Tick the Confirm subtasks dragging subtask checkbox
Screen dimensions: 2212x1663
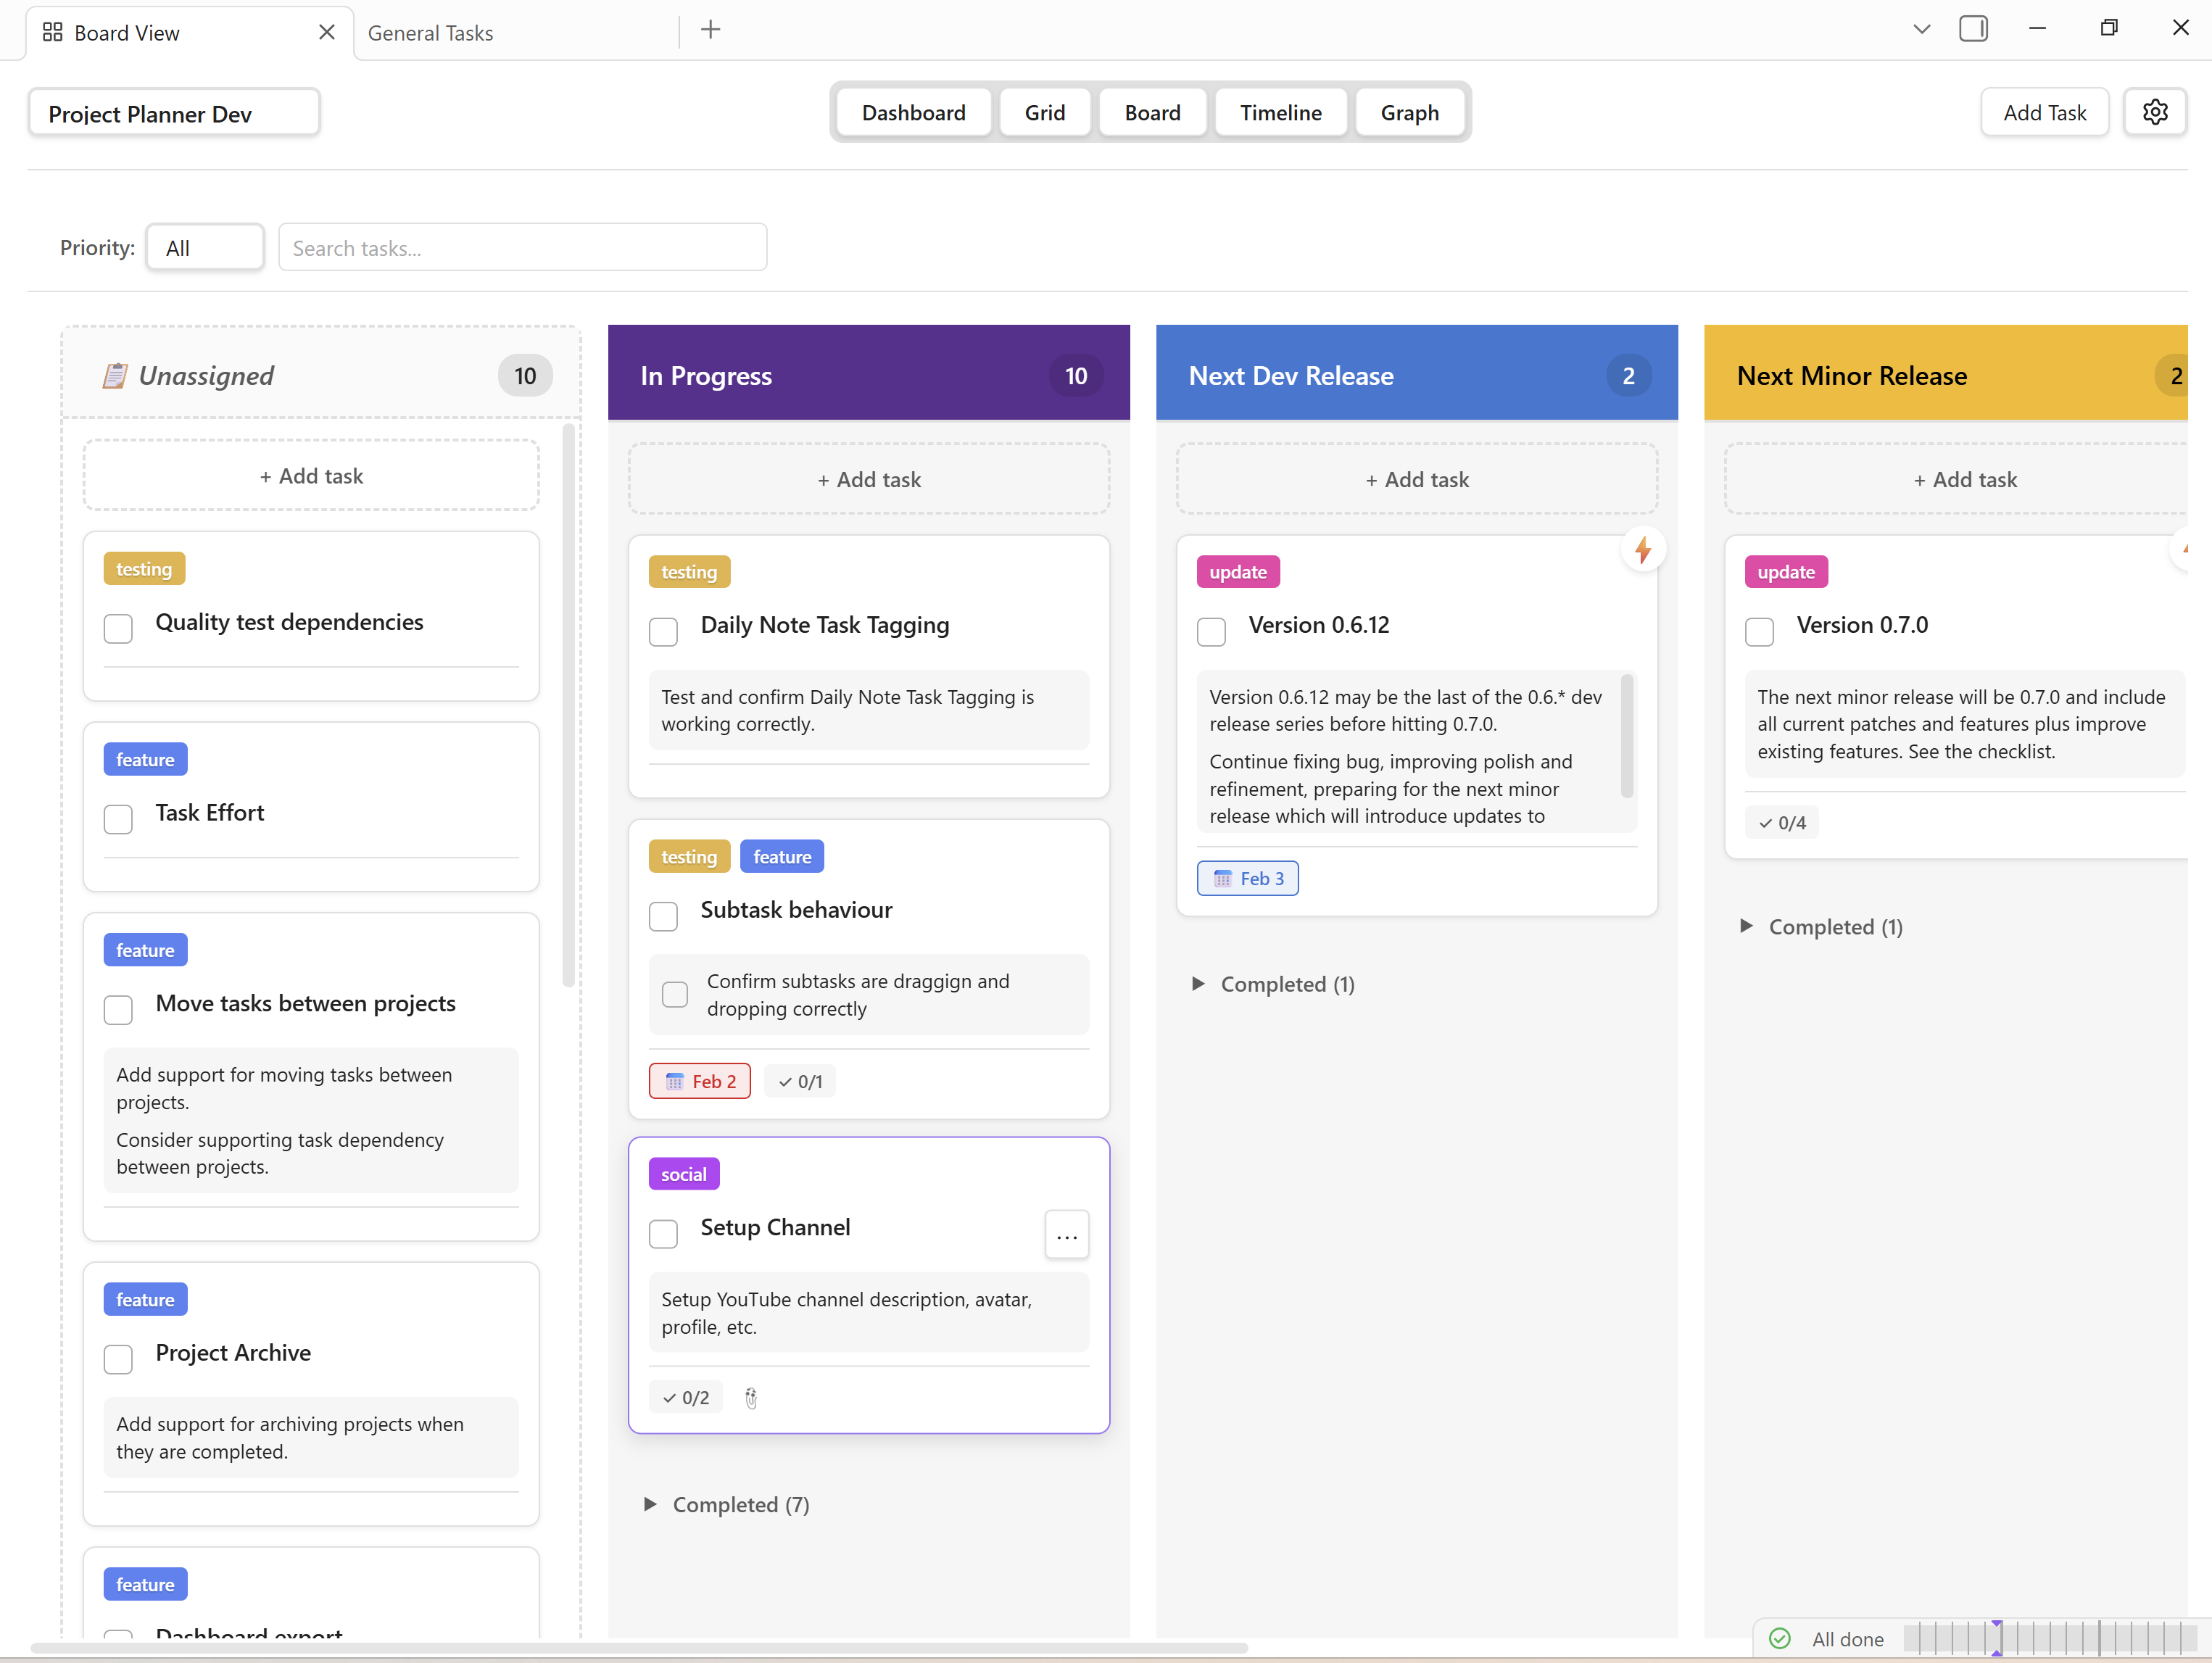click(x=675, y=994)
